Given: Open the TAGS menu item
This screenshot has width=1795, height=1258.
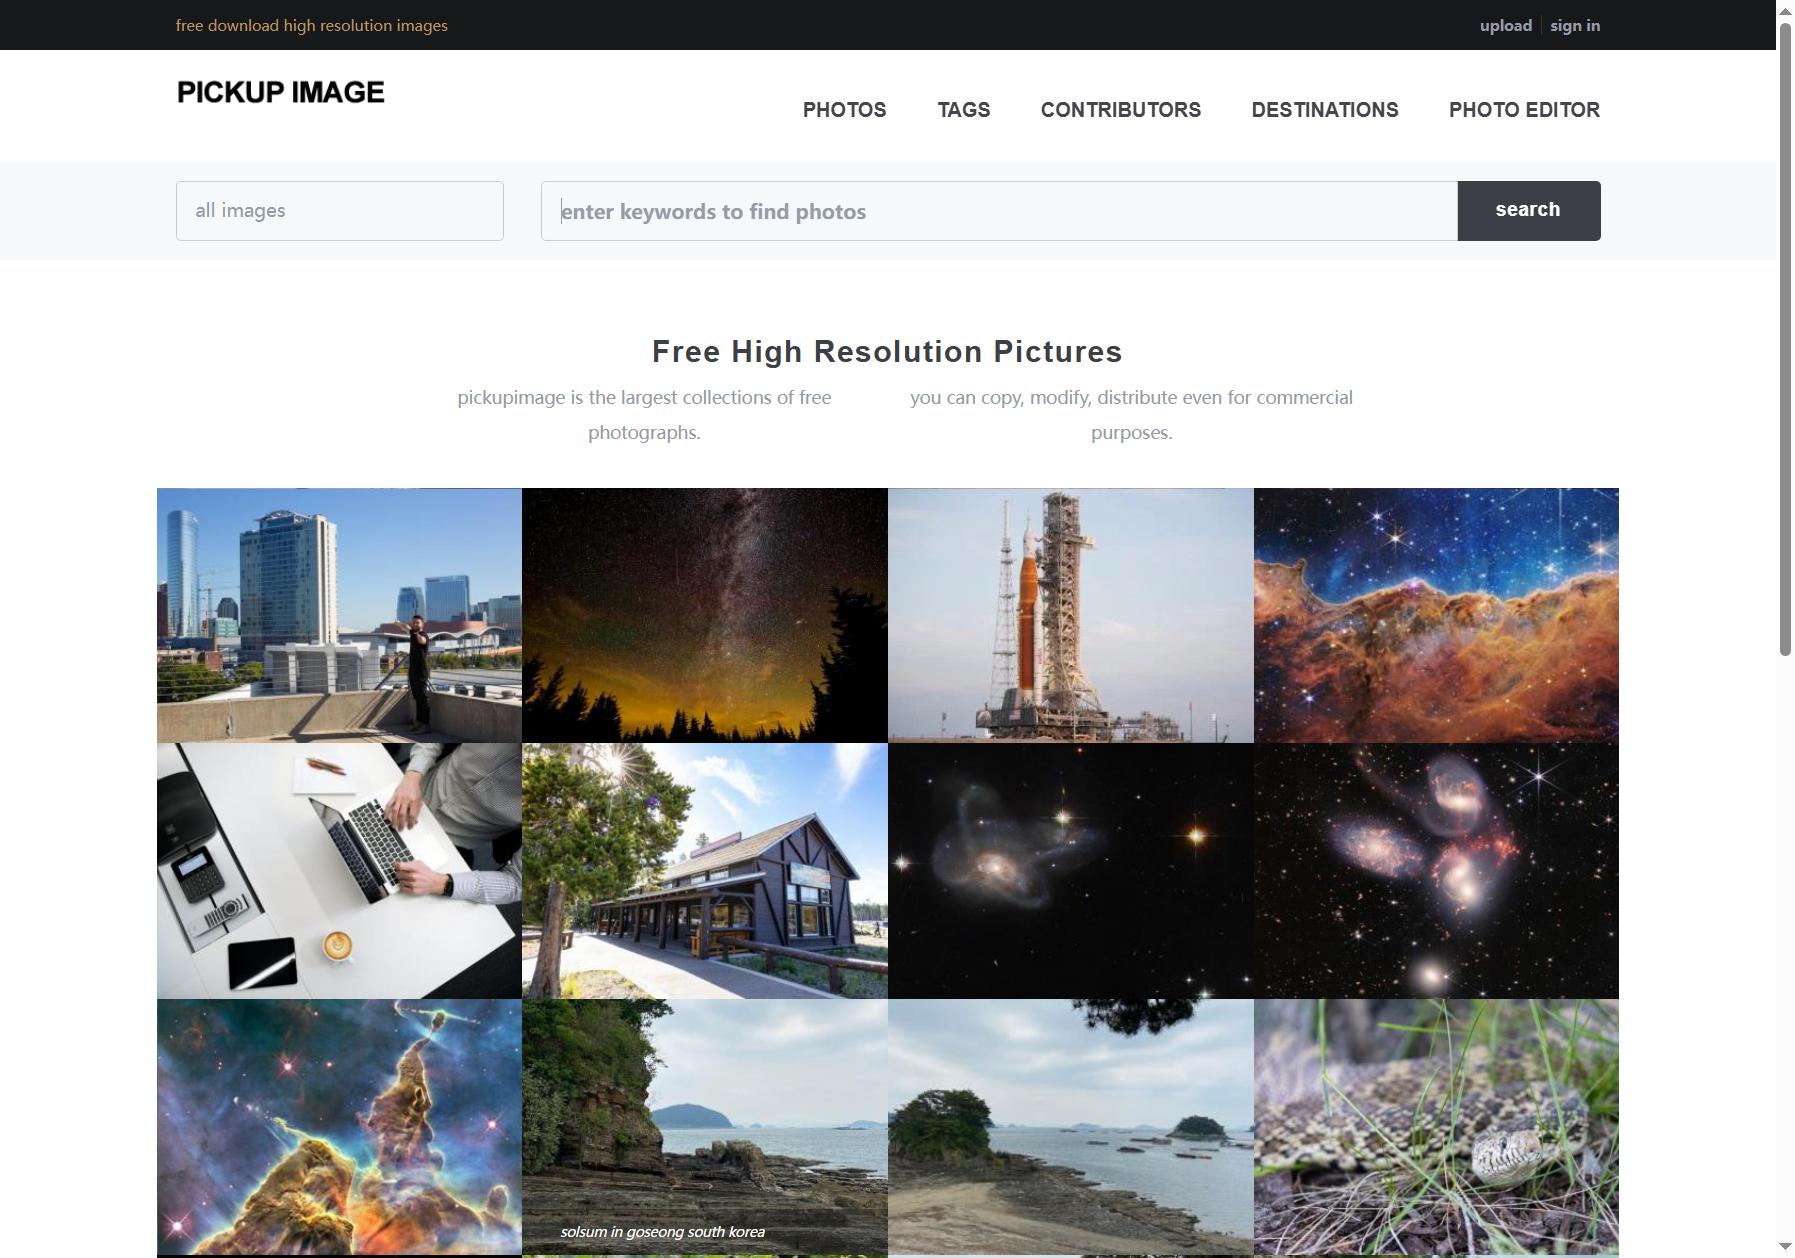Looking at the screenshot, I should pos(964,110).
